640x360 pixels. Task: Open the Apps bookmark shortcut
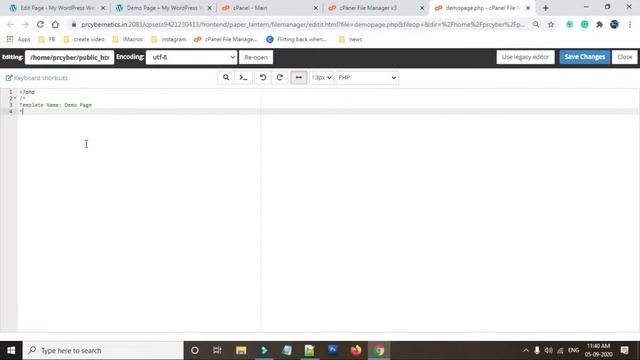19,39
